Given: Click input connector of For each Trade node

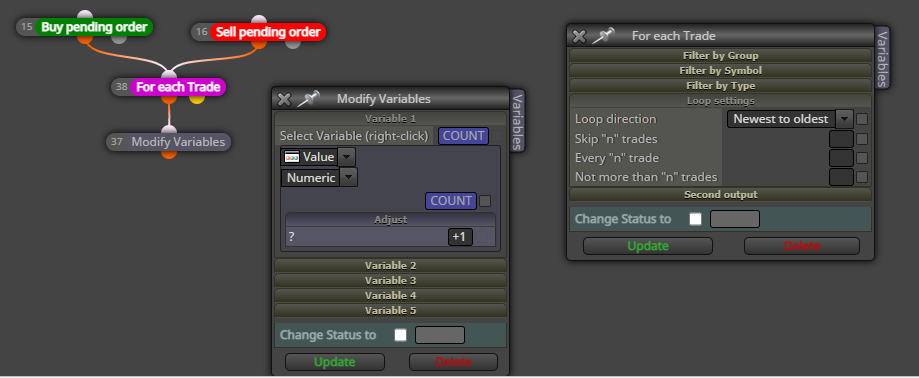Looking at the screenshot, I should pyautogui.click(x=169, y=74).
